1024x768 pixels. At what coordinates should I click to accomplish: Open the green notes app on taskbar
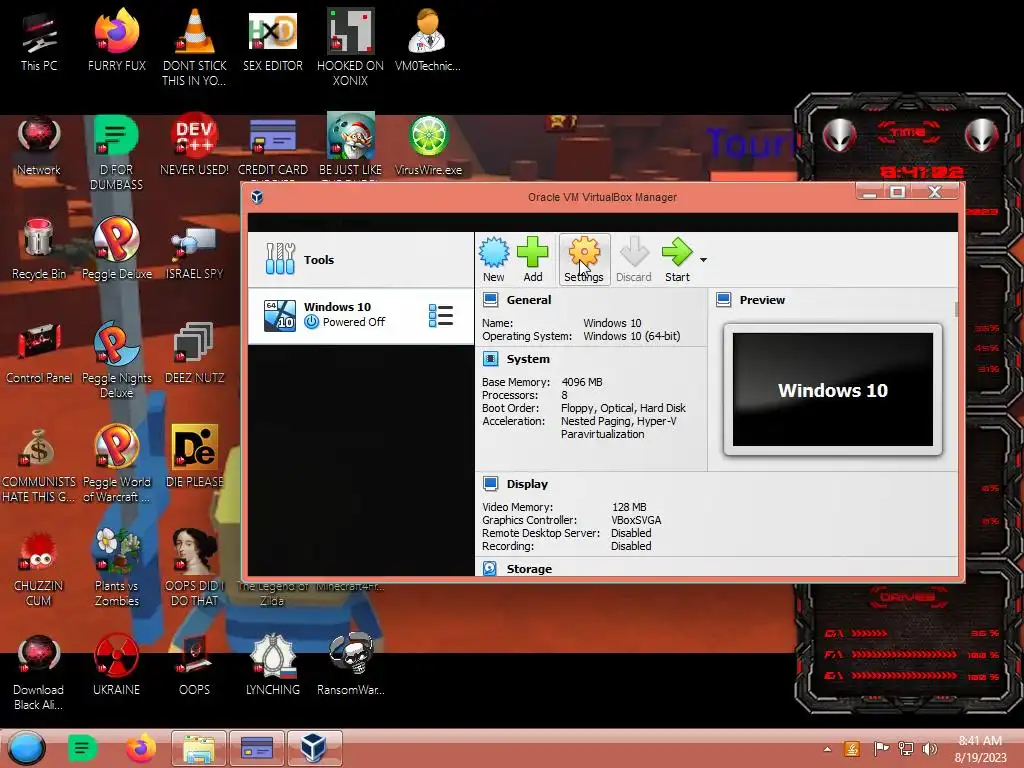[82, 748]
